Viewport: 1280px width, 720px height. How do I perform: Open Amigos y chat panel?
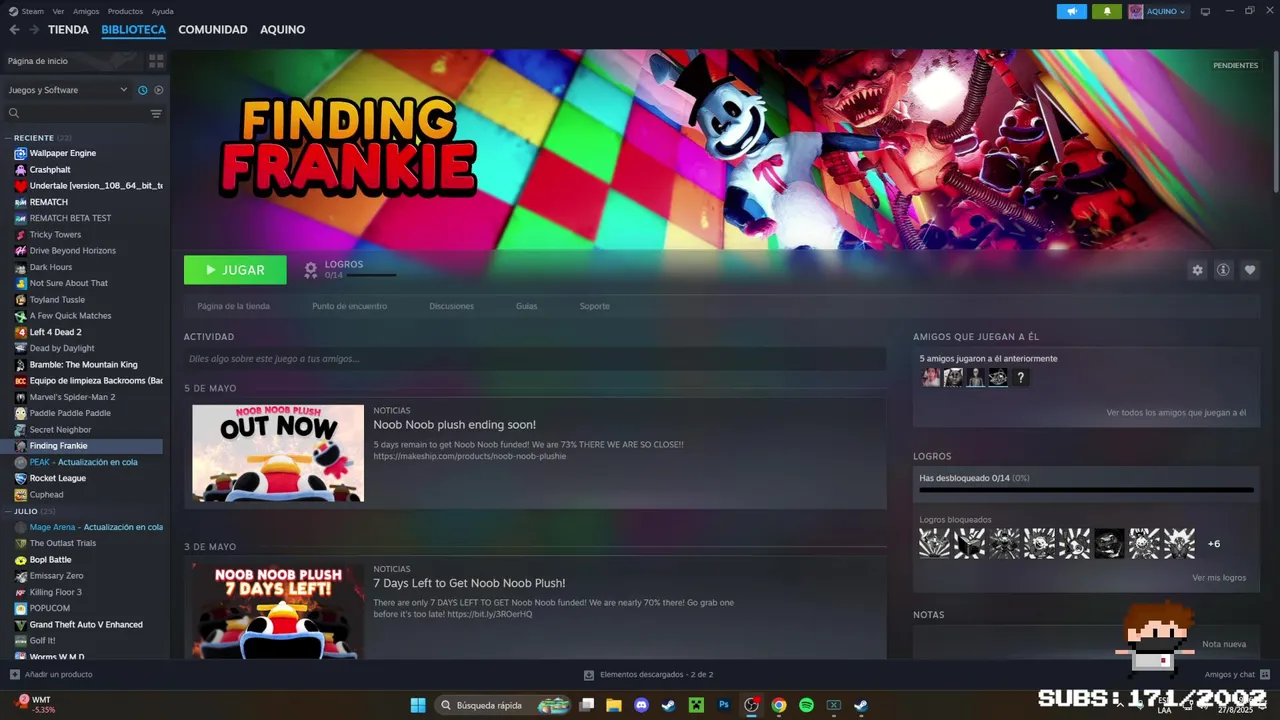[1237, 675]
